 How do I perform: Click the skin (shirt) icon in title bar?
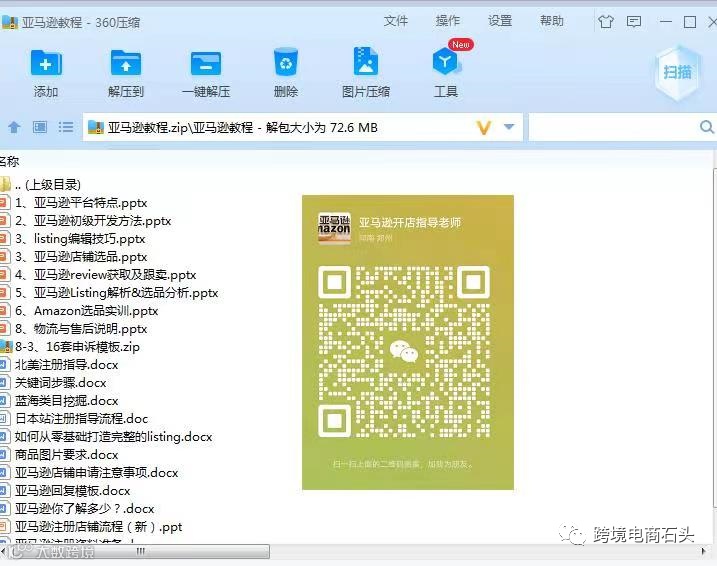point(606,21)
